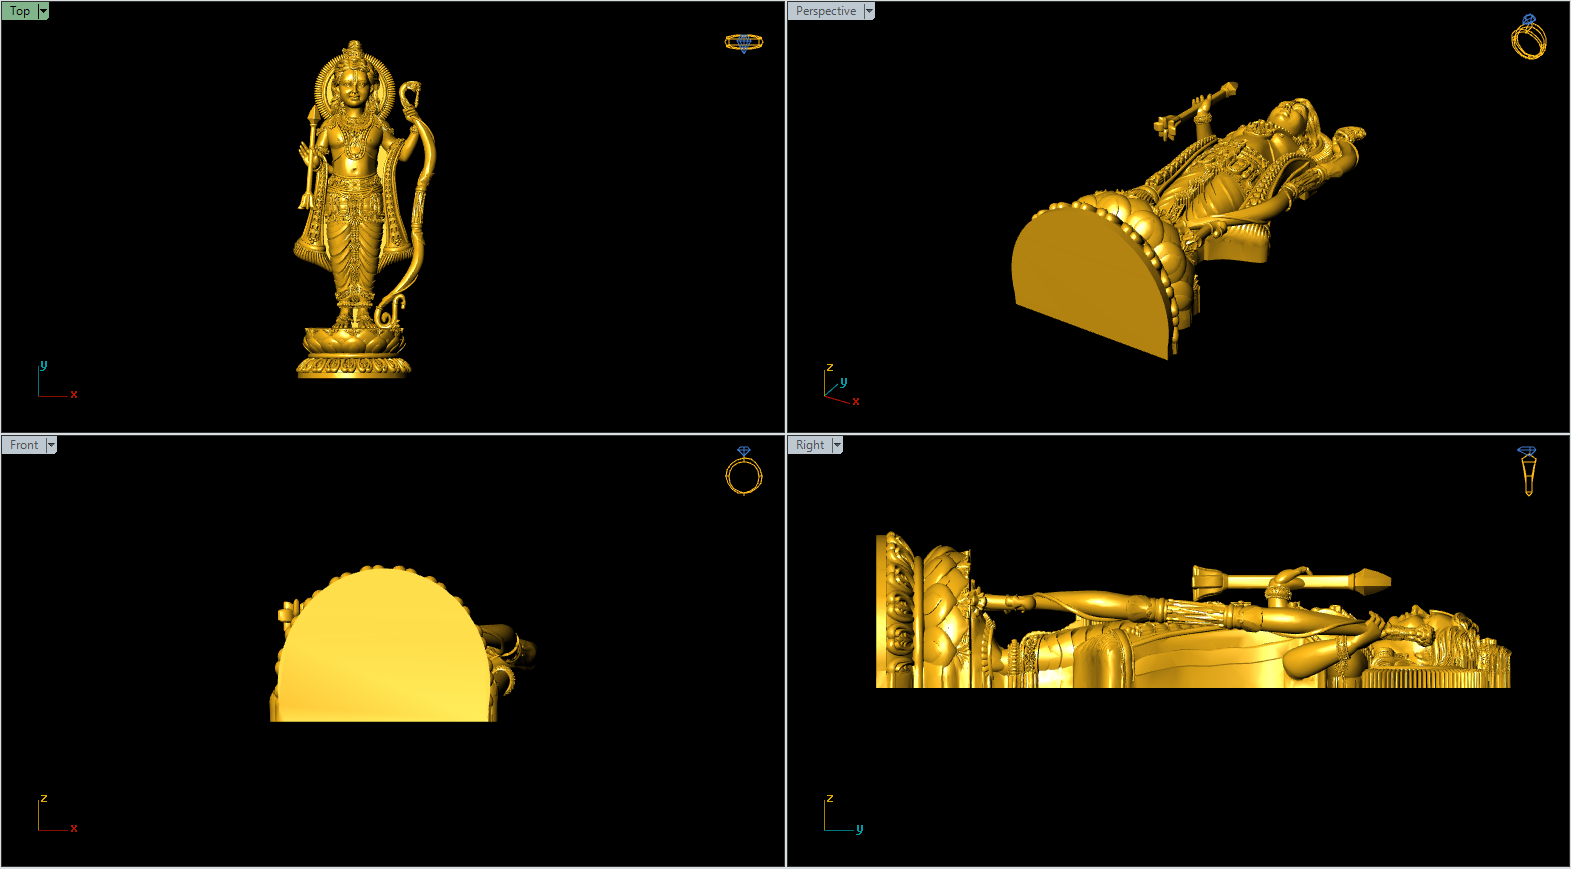Activate the Top viewport title label

coord(20,11)
